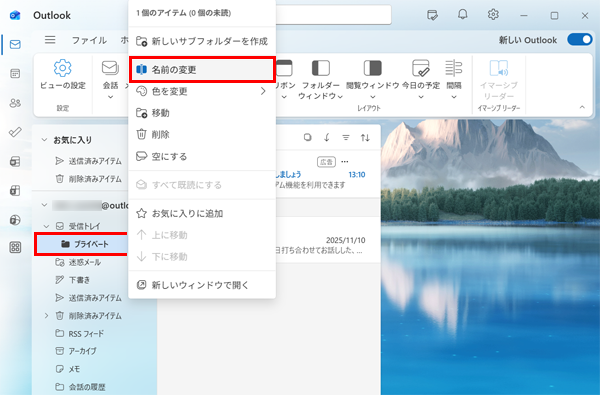Click the My Day calendar-check icon in title bar

pyautogui.click(x=432, y=15)
